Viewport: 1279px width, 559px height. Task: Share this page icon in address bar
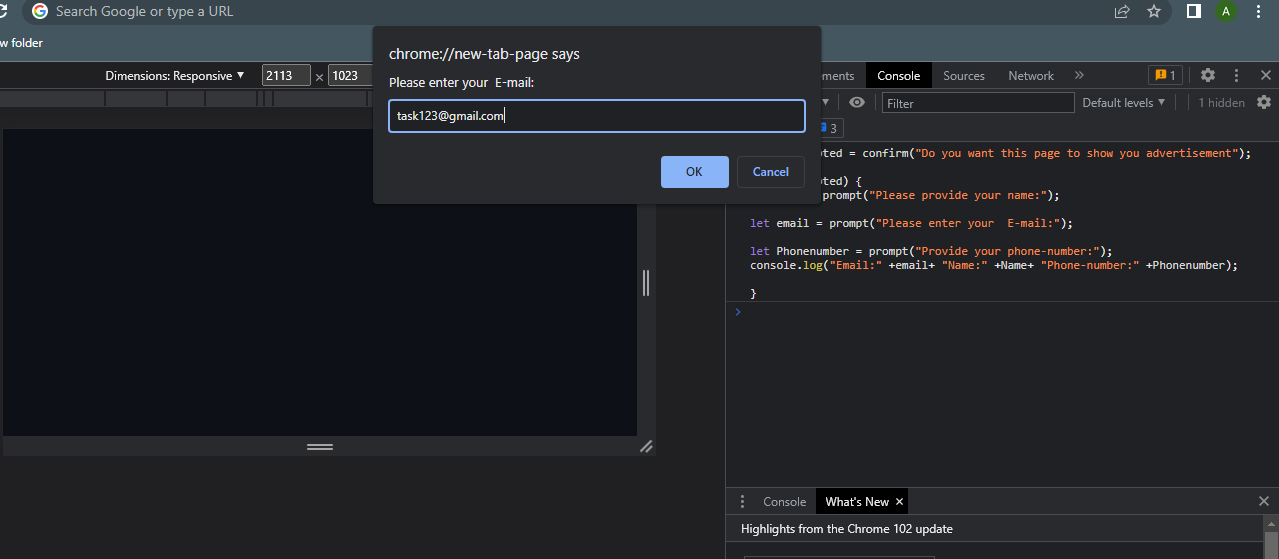click(x=1122, y=11)
